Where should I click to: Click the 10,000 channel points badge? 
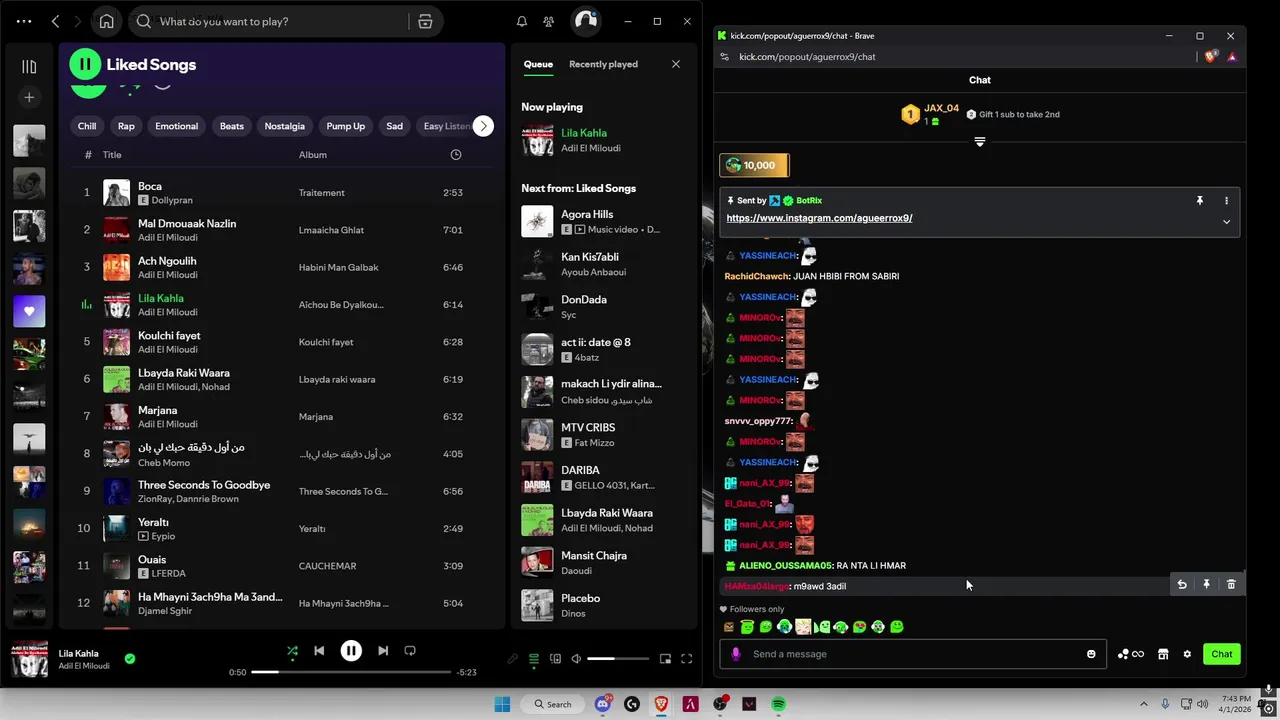coord(754,165)
